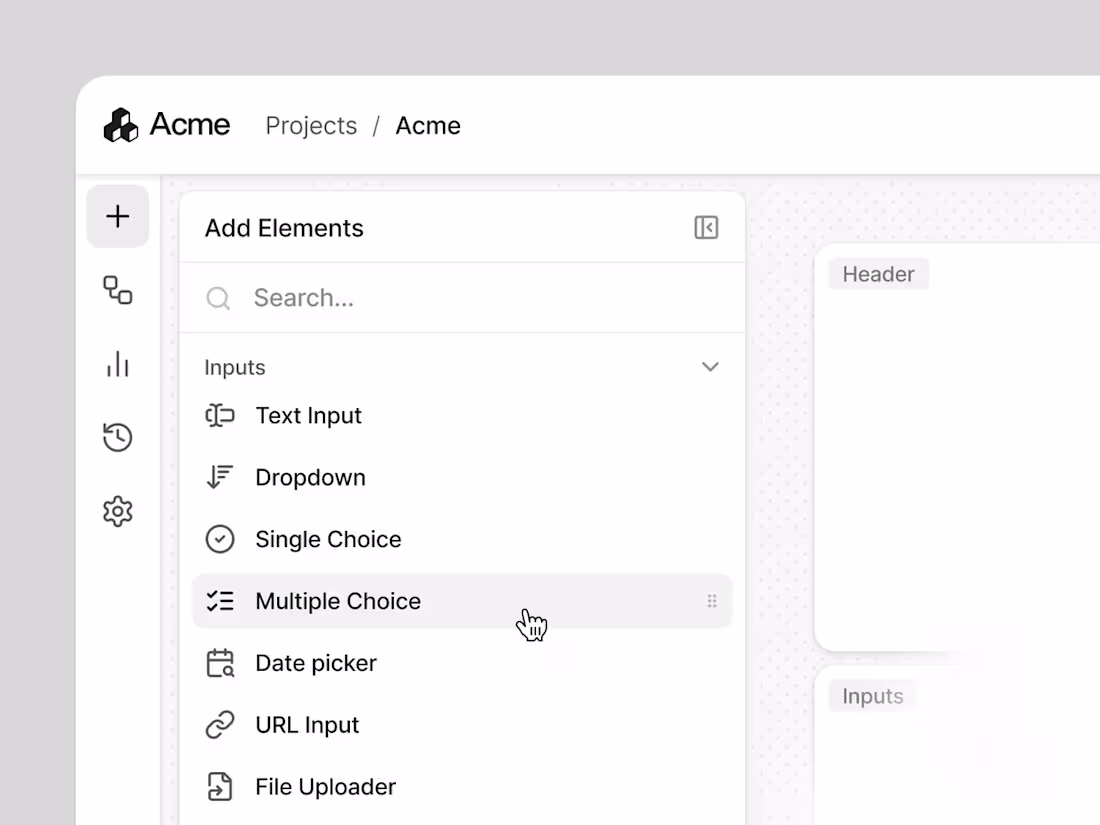The image size is (1100, 825).
Task: Click the URL Input link icon
Action: pyautogui.click(x=220, y=724)
